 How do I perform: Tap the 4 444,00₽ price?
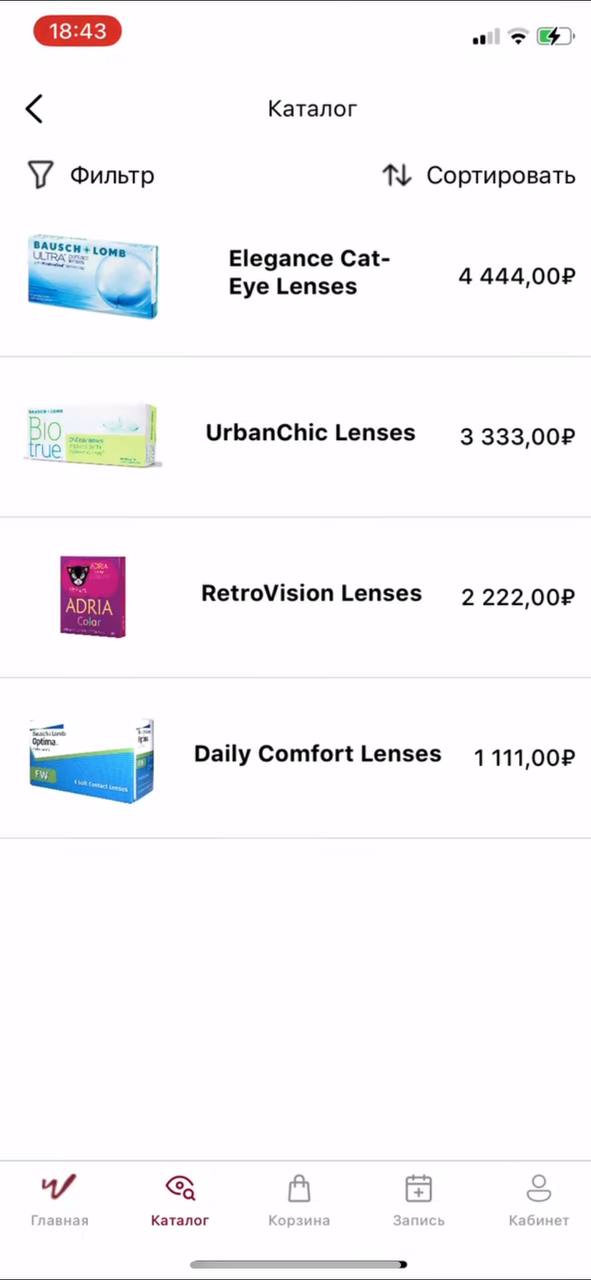(x=517, y=276)
